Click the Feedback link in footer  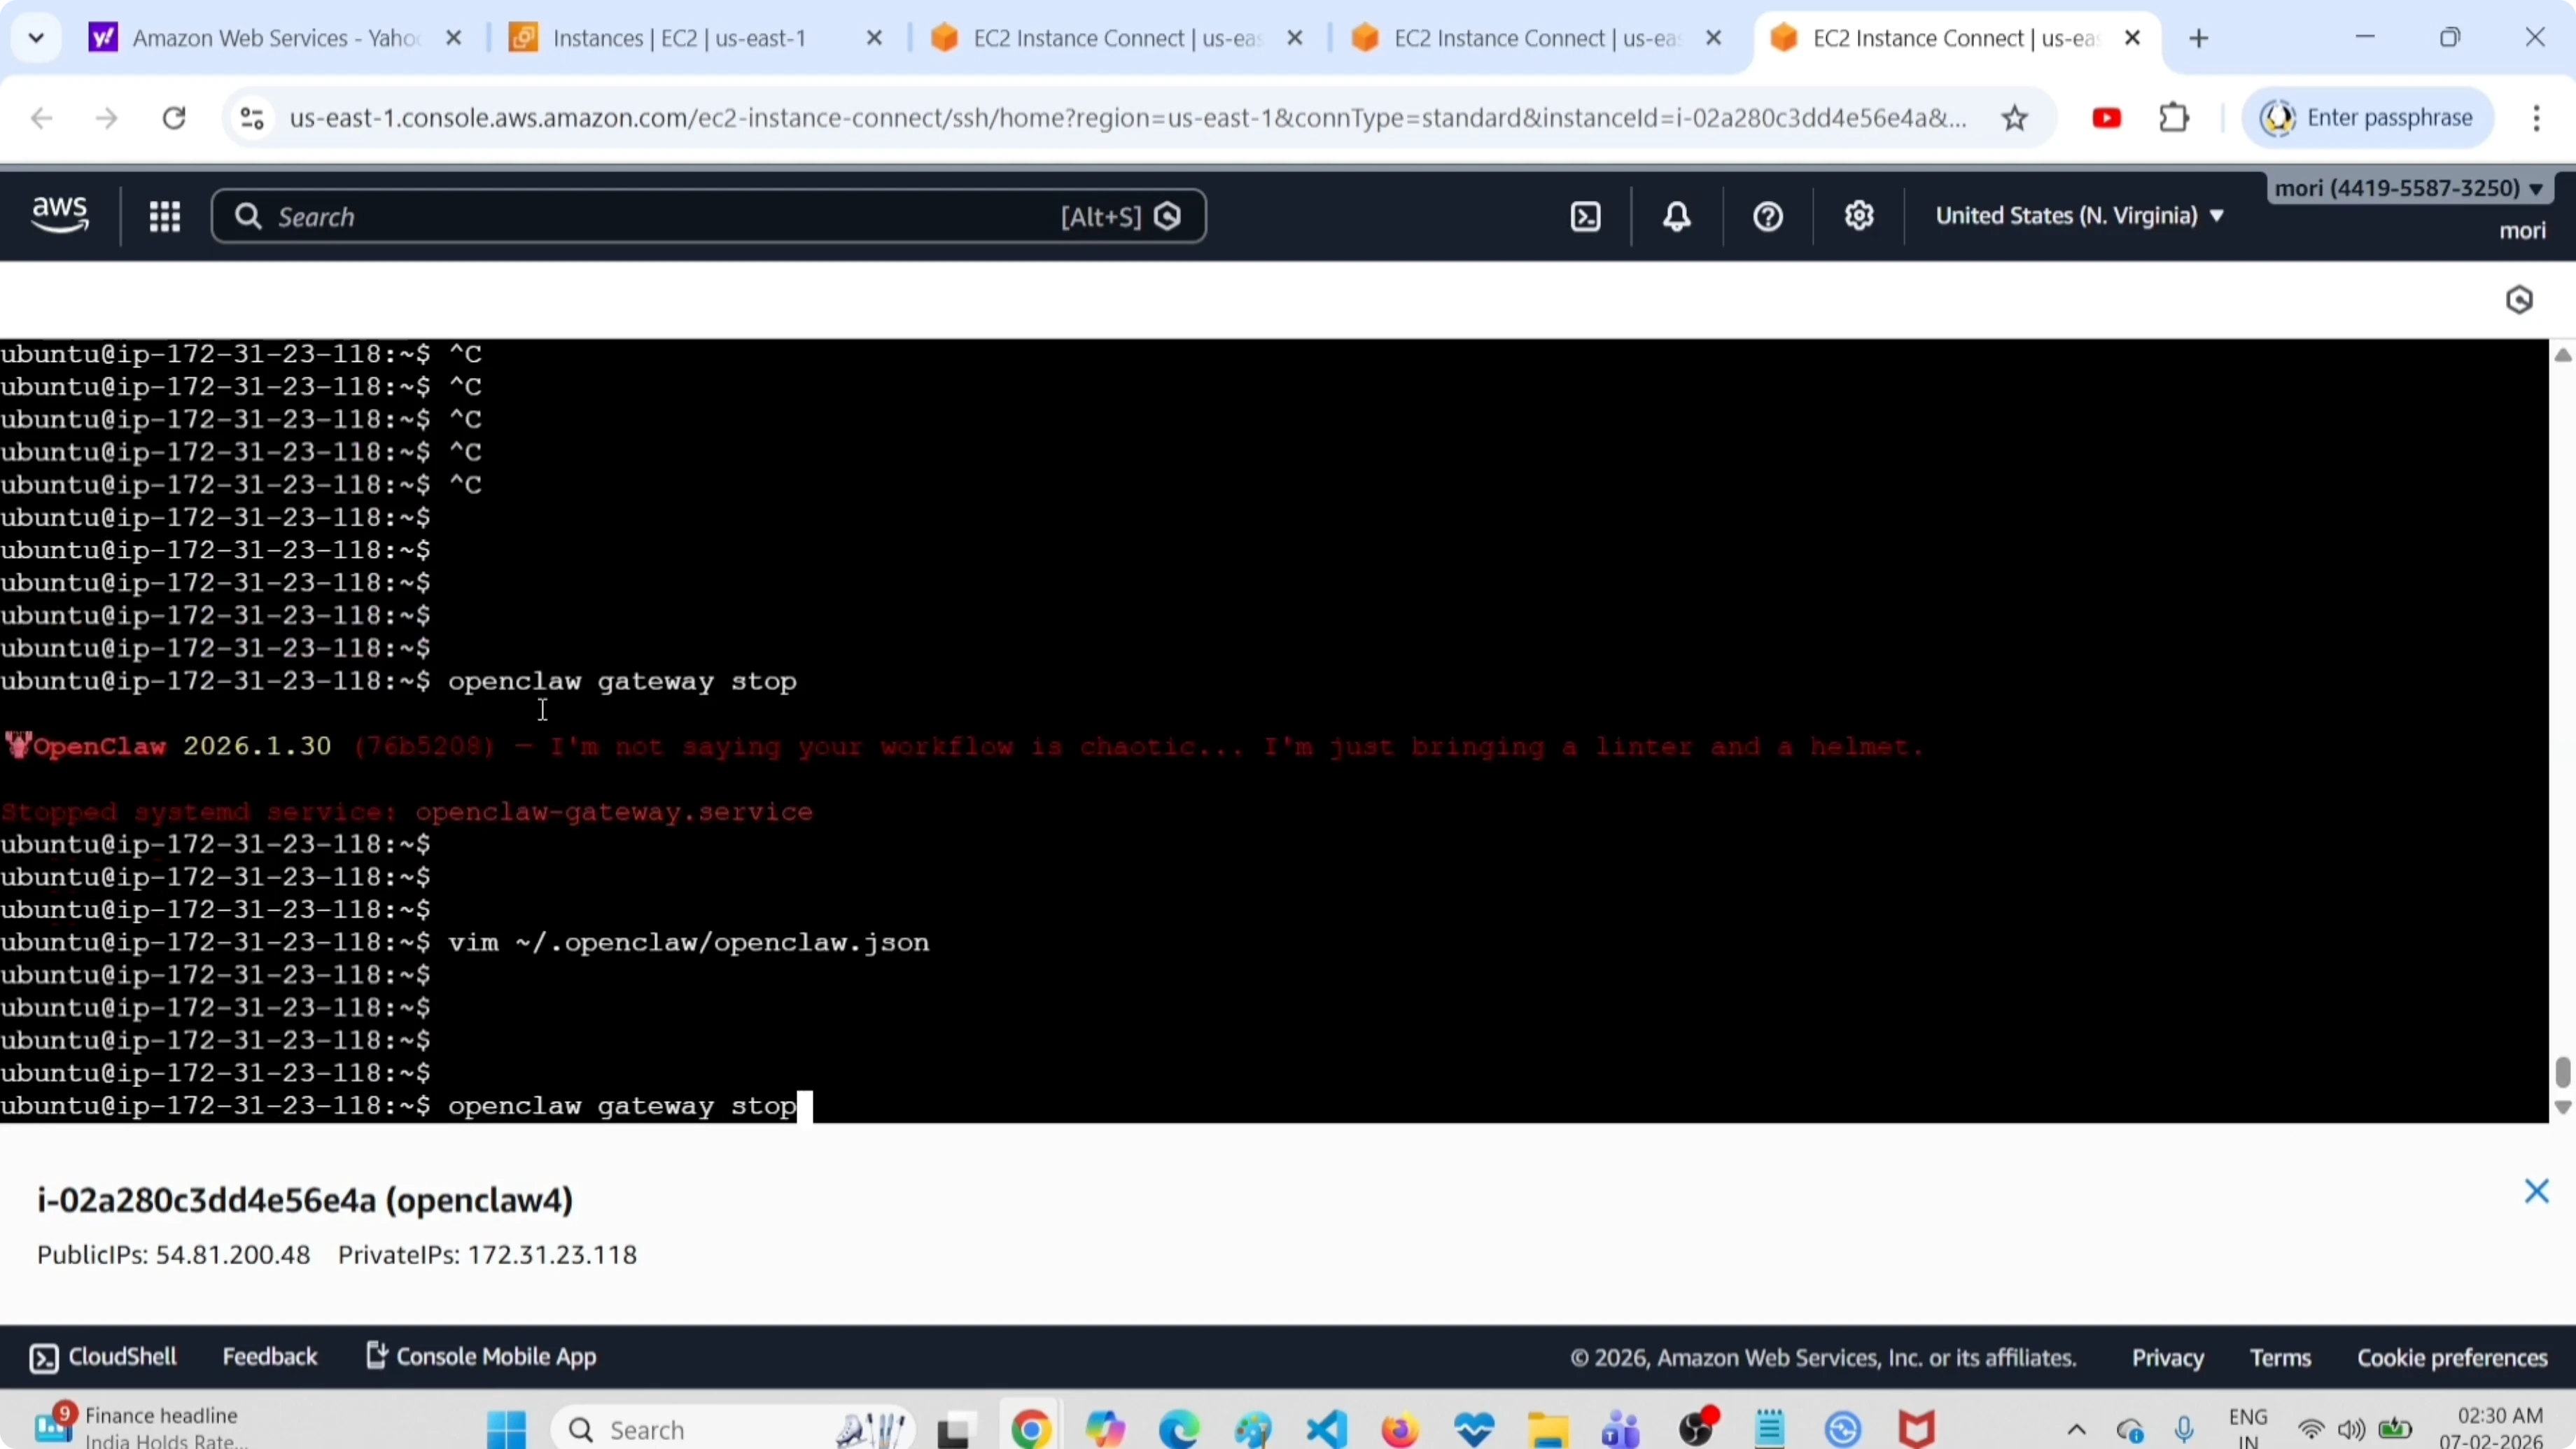269,1357
